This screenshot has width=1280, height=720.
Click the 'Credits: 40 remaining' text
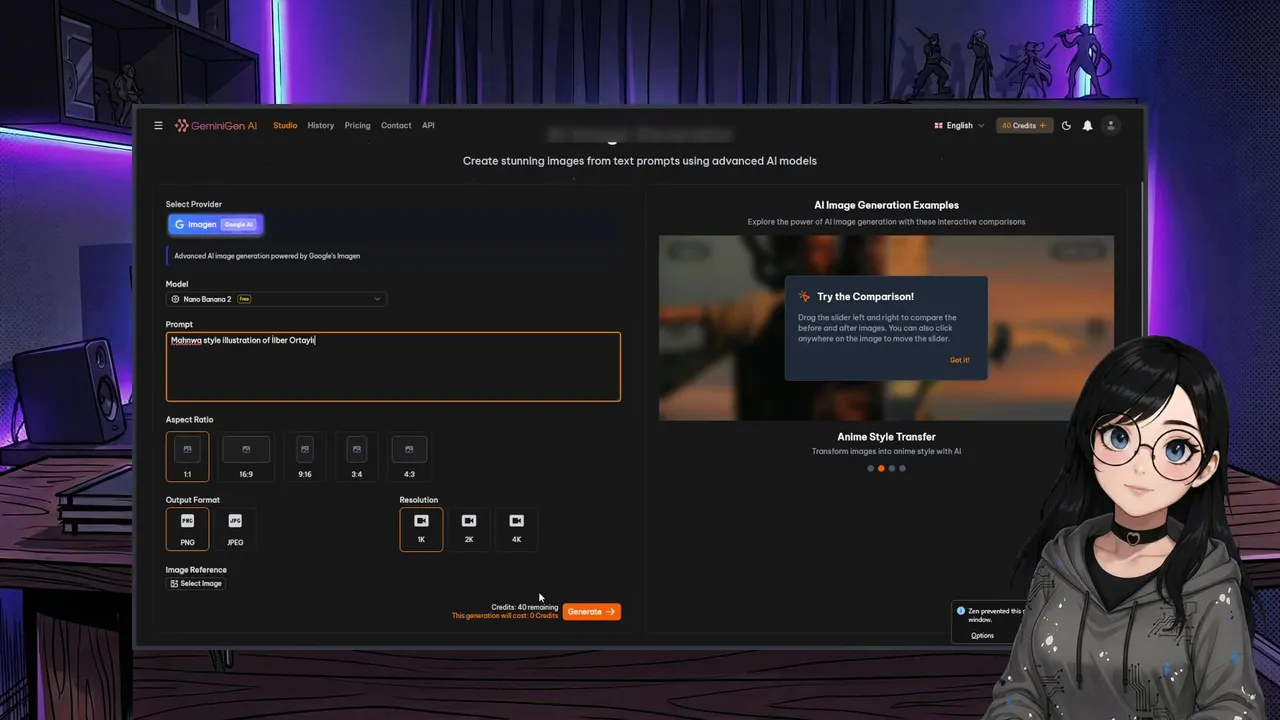coord(524,607)
